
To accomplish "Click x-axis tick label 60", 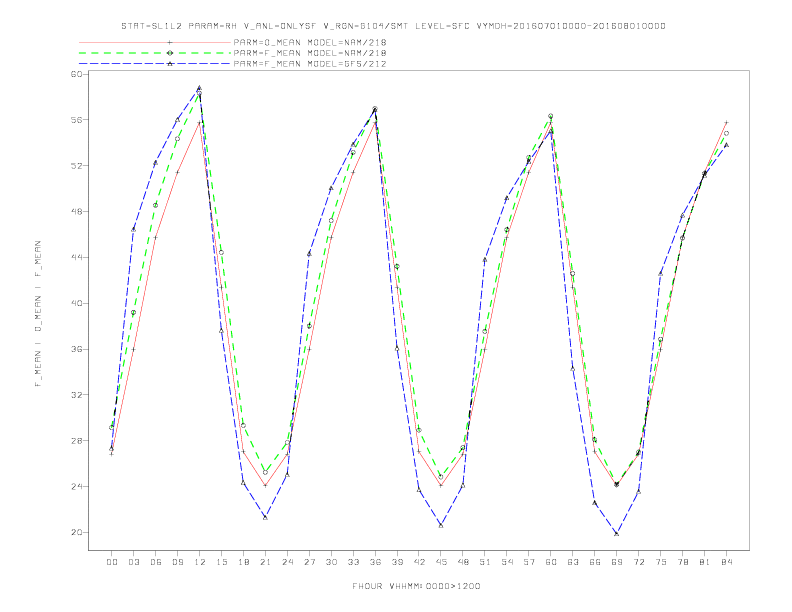I will point(551,562).
